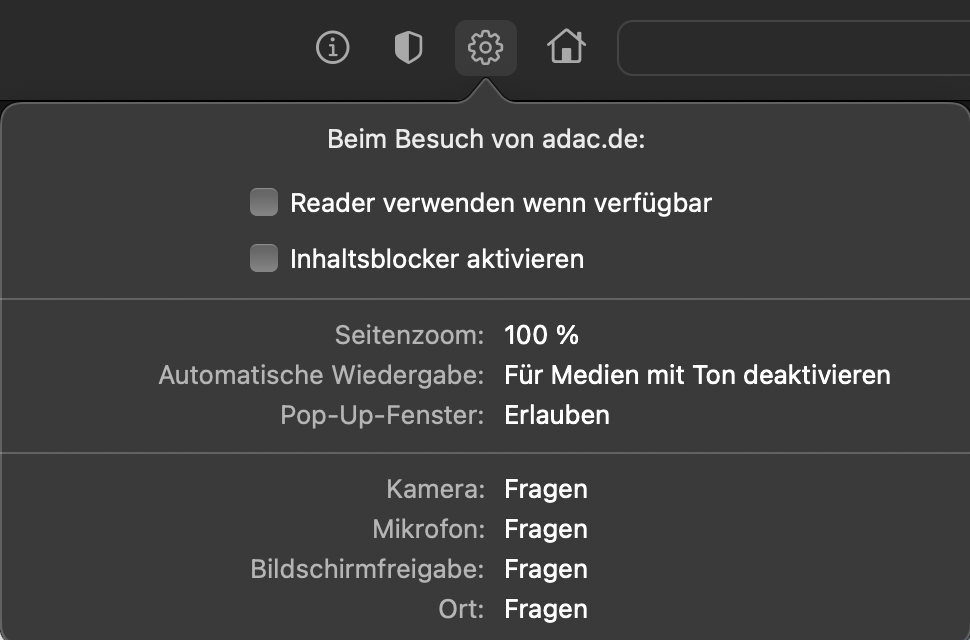Click the website settings gear icon
The height and width of the screenshot is (640, 970).
486,47
